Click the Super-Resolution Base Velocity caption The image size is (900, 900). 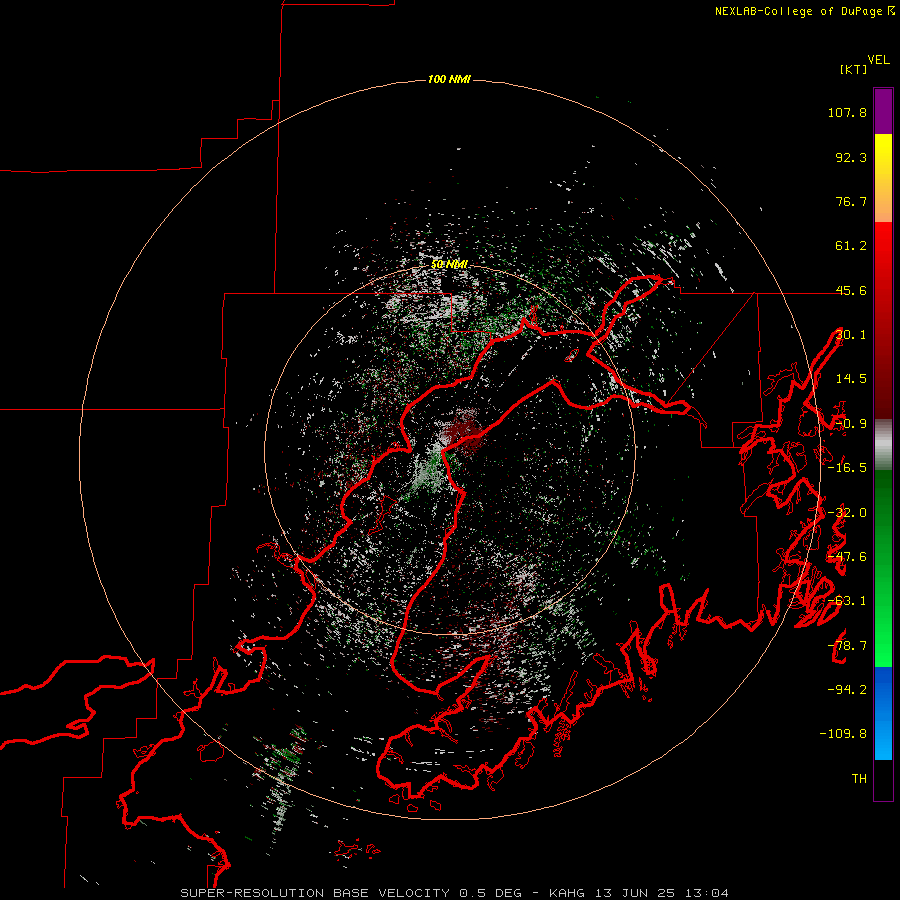tap(454, 893)
